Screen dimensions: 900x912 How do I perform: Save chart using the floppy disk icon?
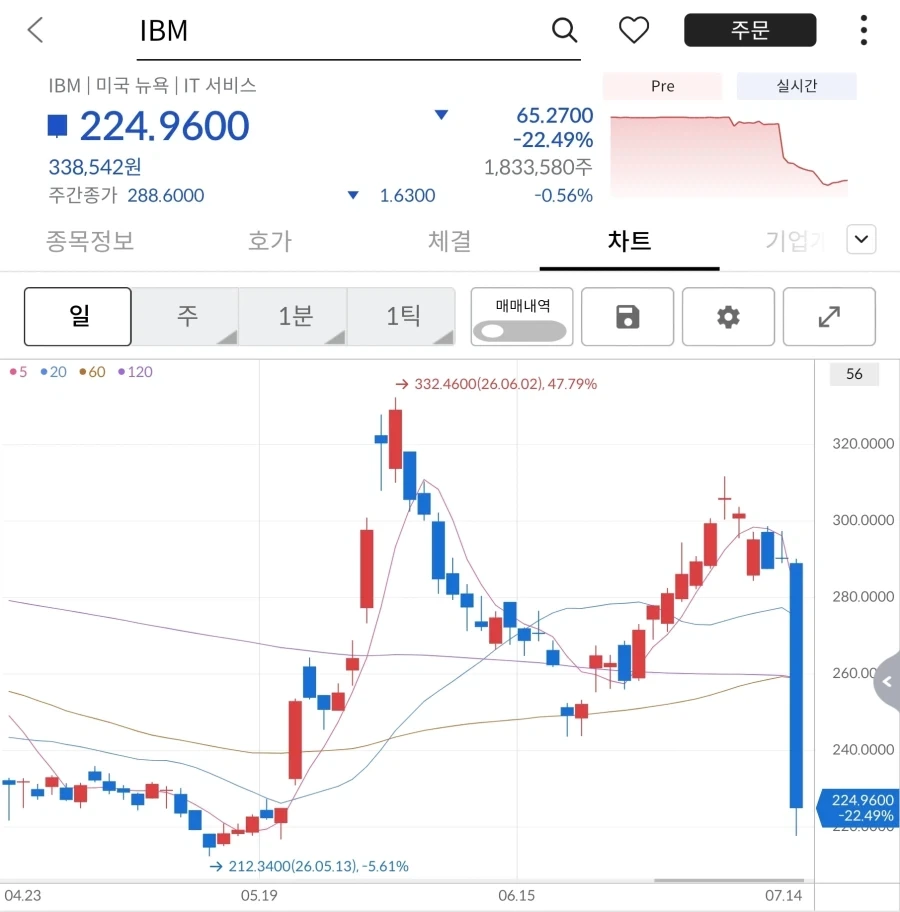click(x=627, y=316)
